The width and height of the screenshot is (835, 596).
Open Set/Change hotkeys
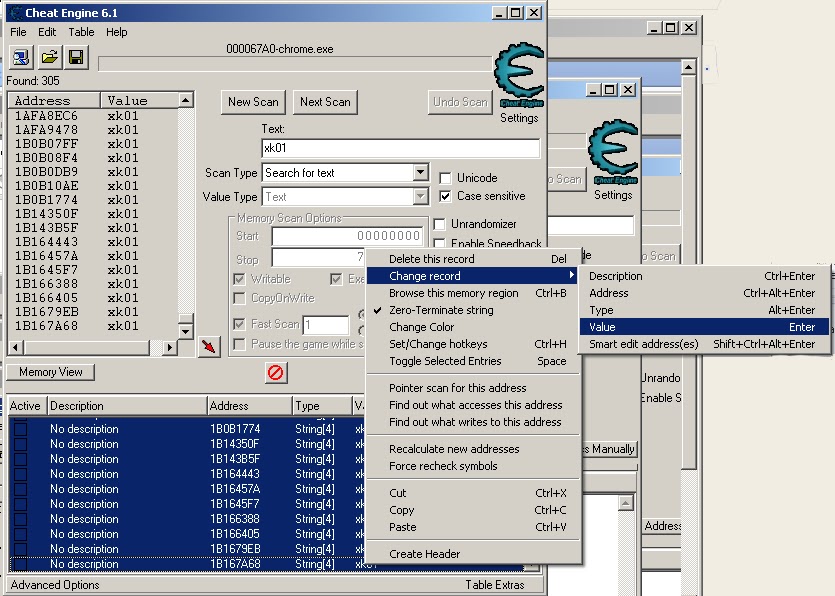(472, 344)
